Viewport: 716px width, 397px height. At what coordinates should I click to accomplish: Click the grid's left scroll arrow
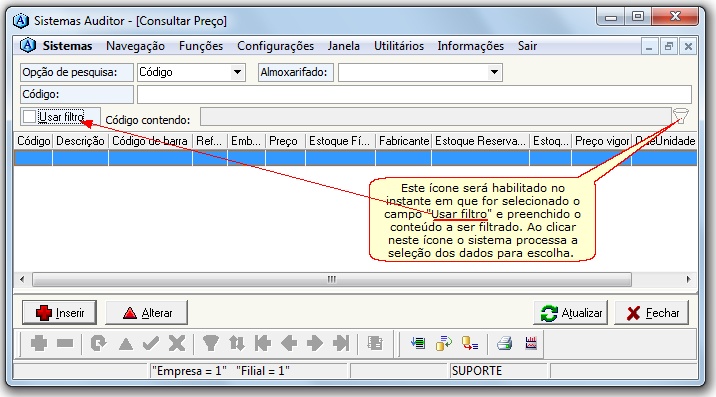pos(22,279)
